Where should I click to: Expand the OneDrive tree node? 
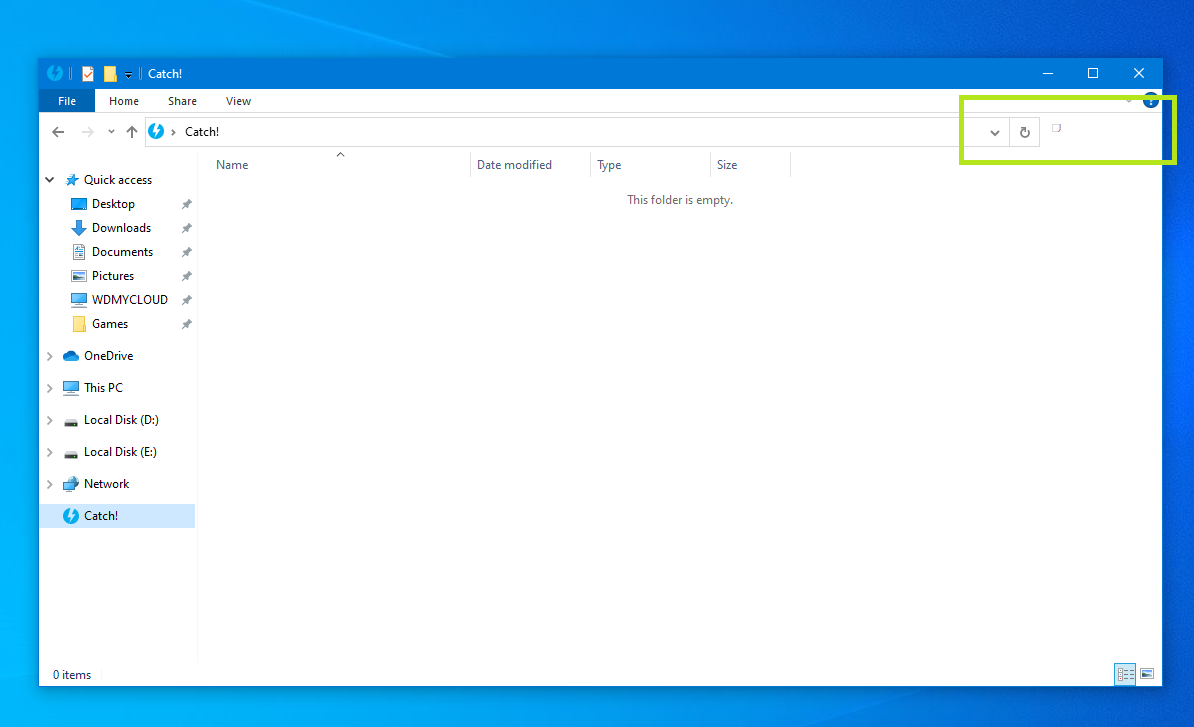click(x=49, y=356)
